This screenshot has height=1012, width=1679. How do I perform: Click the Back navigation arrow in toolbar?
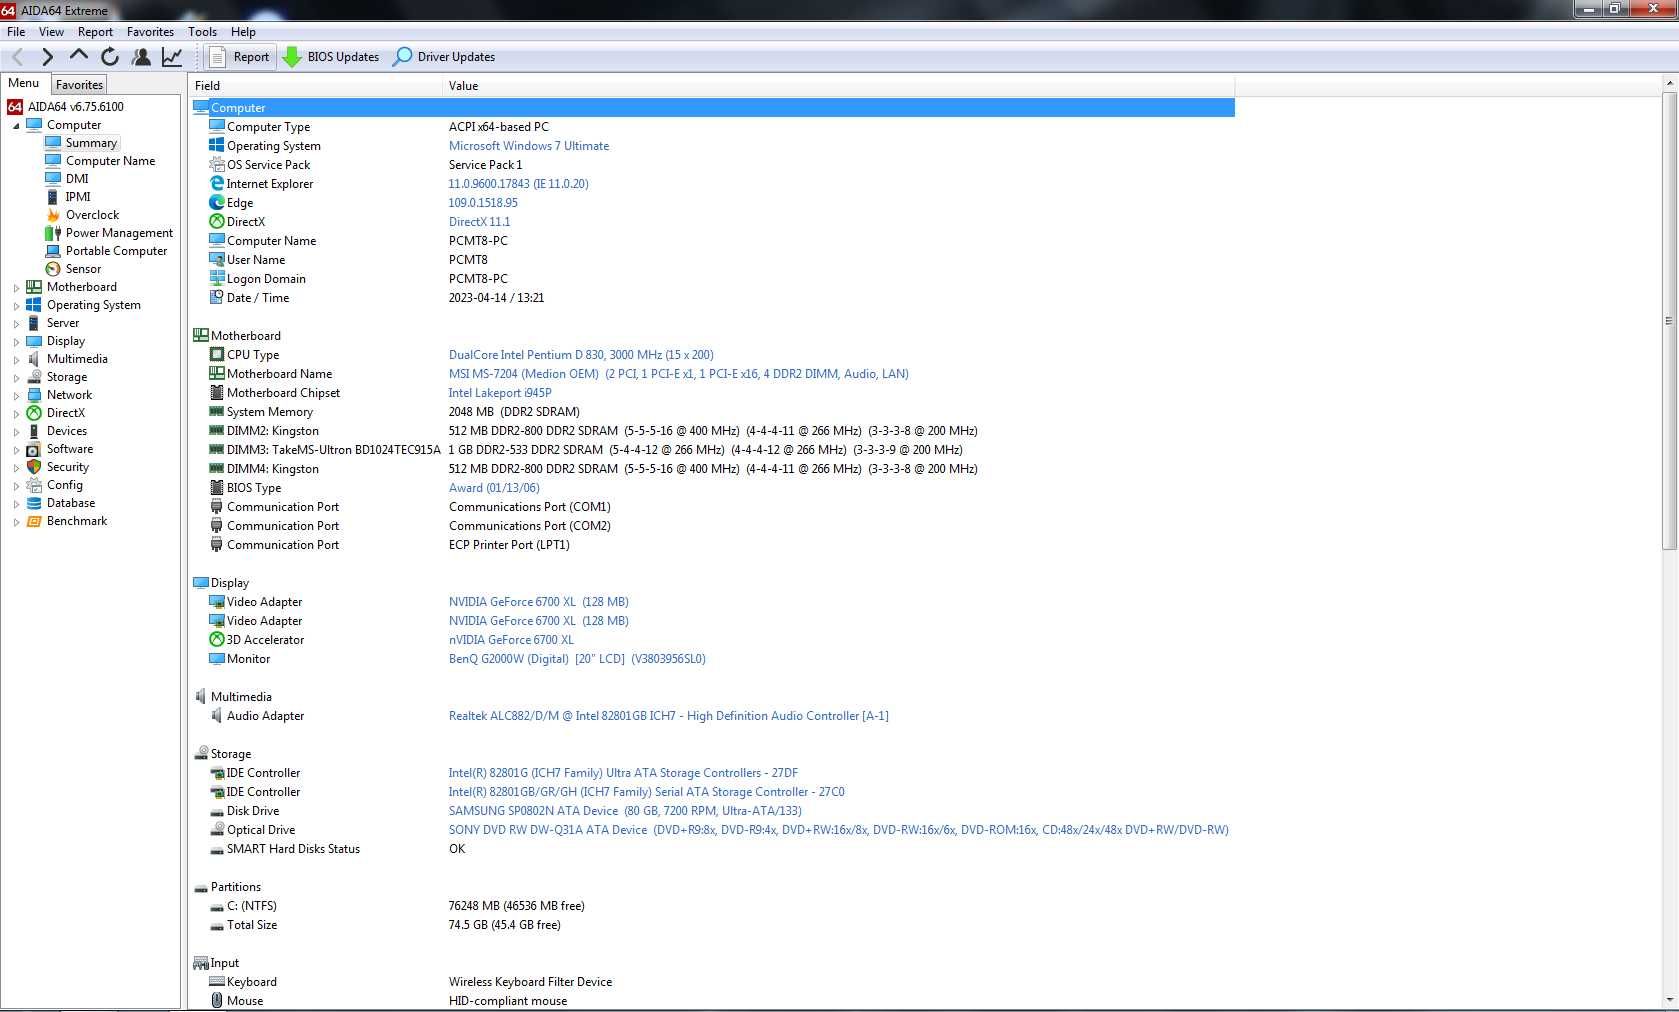18,57
